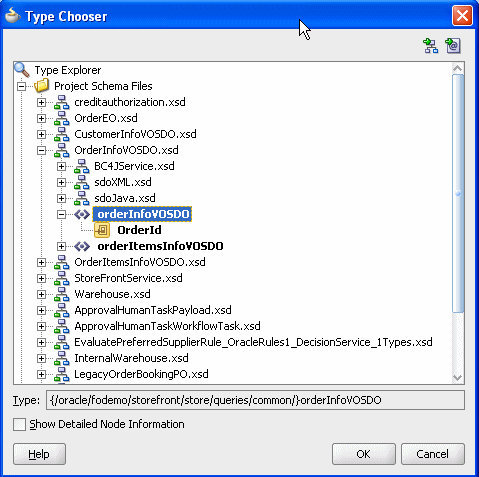Image resolution: width=479 pixels, height=477 pixels.
Task: Click the Import WSDL File icon
Action: (453, 46)
